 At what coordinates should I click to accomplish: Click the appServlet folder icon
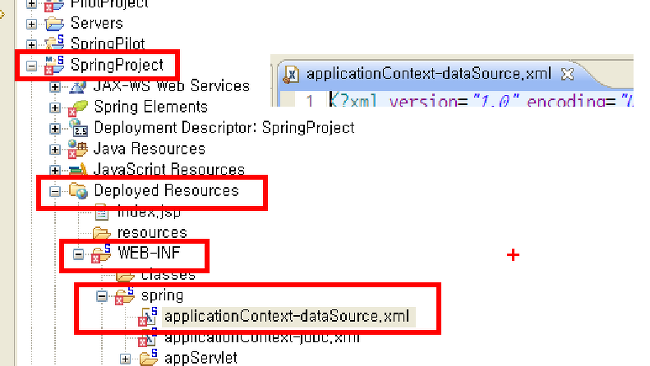(x=148, y=358)
